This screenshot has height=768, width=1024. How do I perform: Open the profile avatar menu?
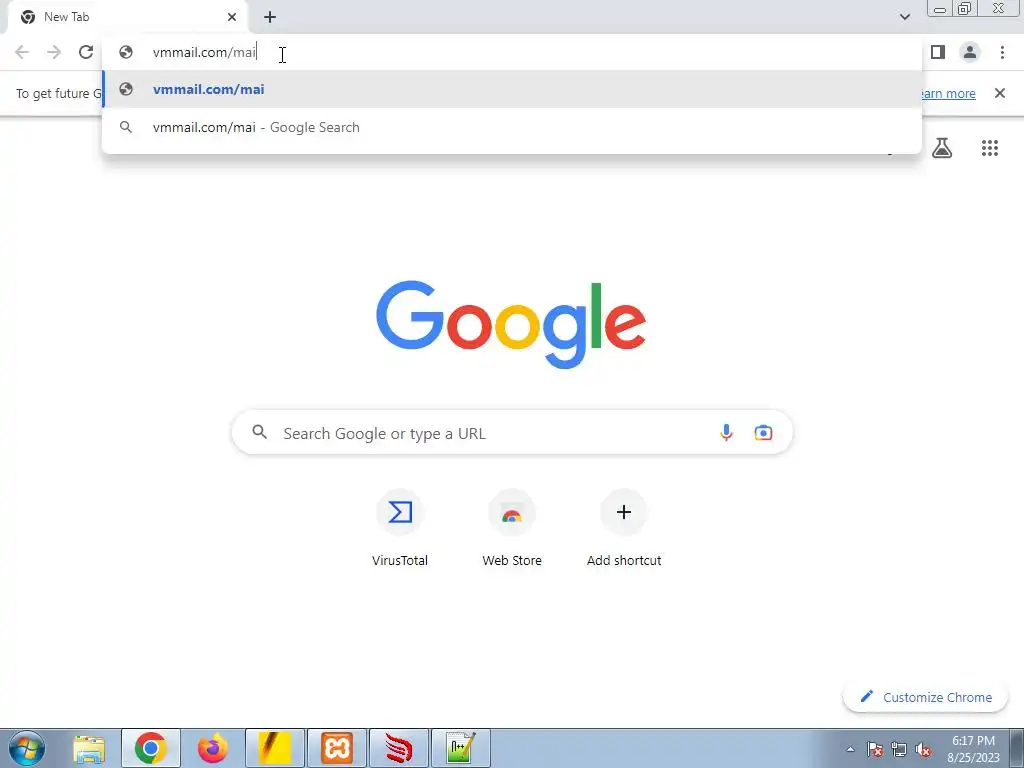970,52
